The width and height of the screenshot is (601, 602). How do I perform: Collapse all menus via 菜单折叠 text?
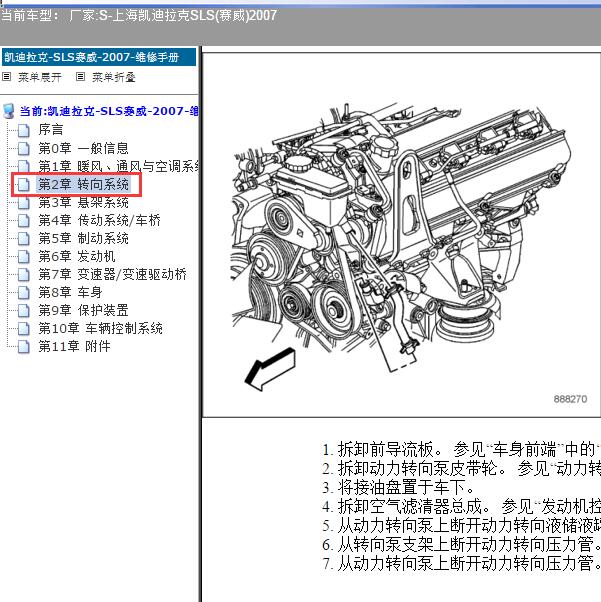114,77
